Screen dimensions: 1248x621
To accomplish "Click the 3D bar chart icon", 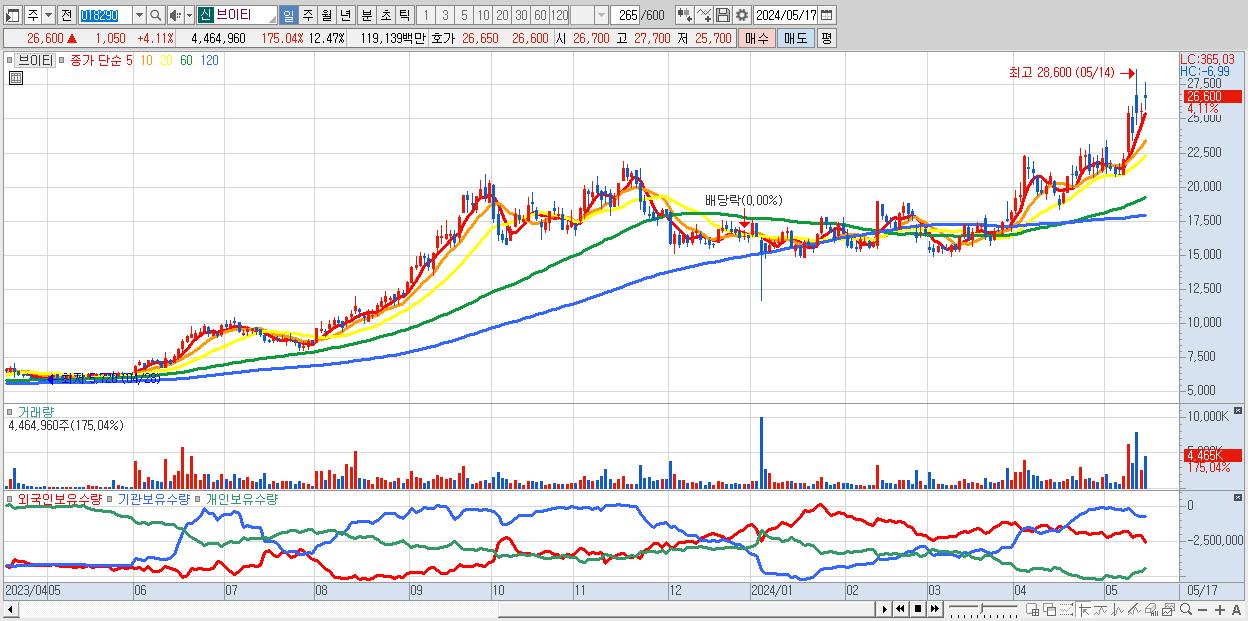I will click(1151, 610).
